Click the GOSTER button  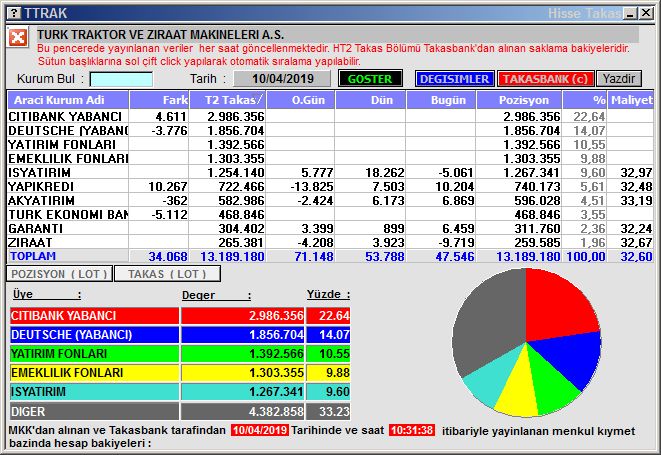click(370, 79)
